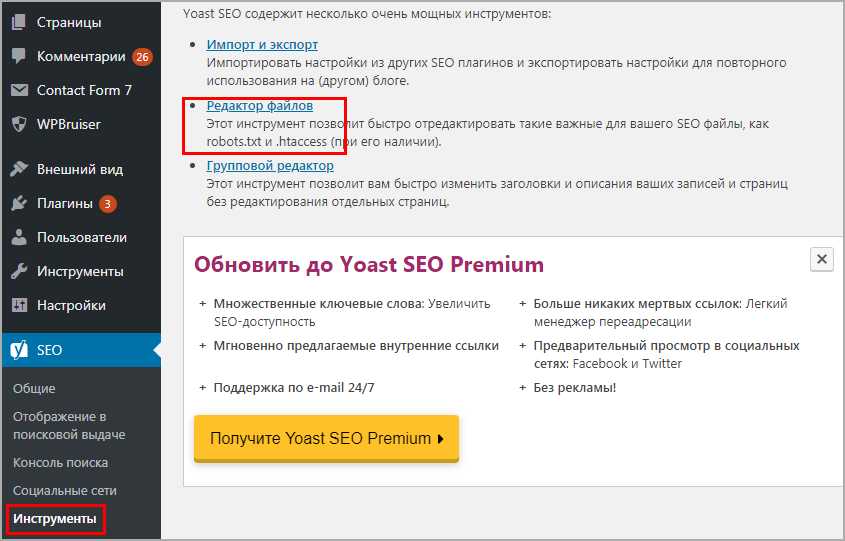Select the SEO Tools submenu item
Viewport: 845px width, 541px height.
[55, 519]
